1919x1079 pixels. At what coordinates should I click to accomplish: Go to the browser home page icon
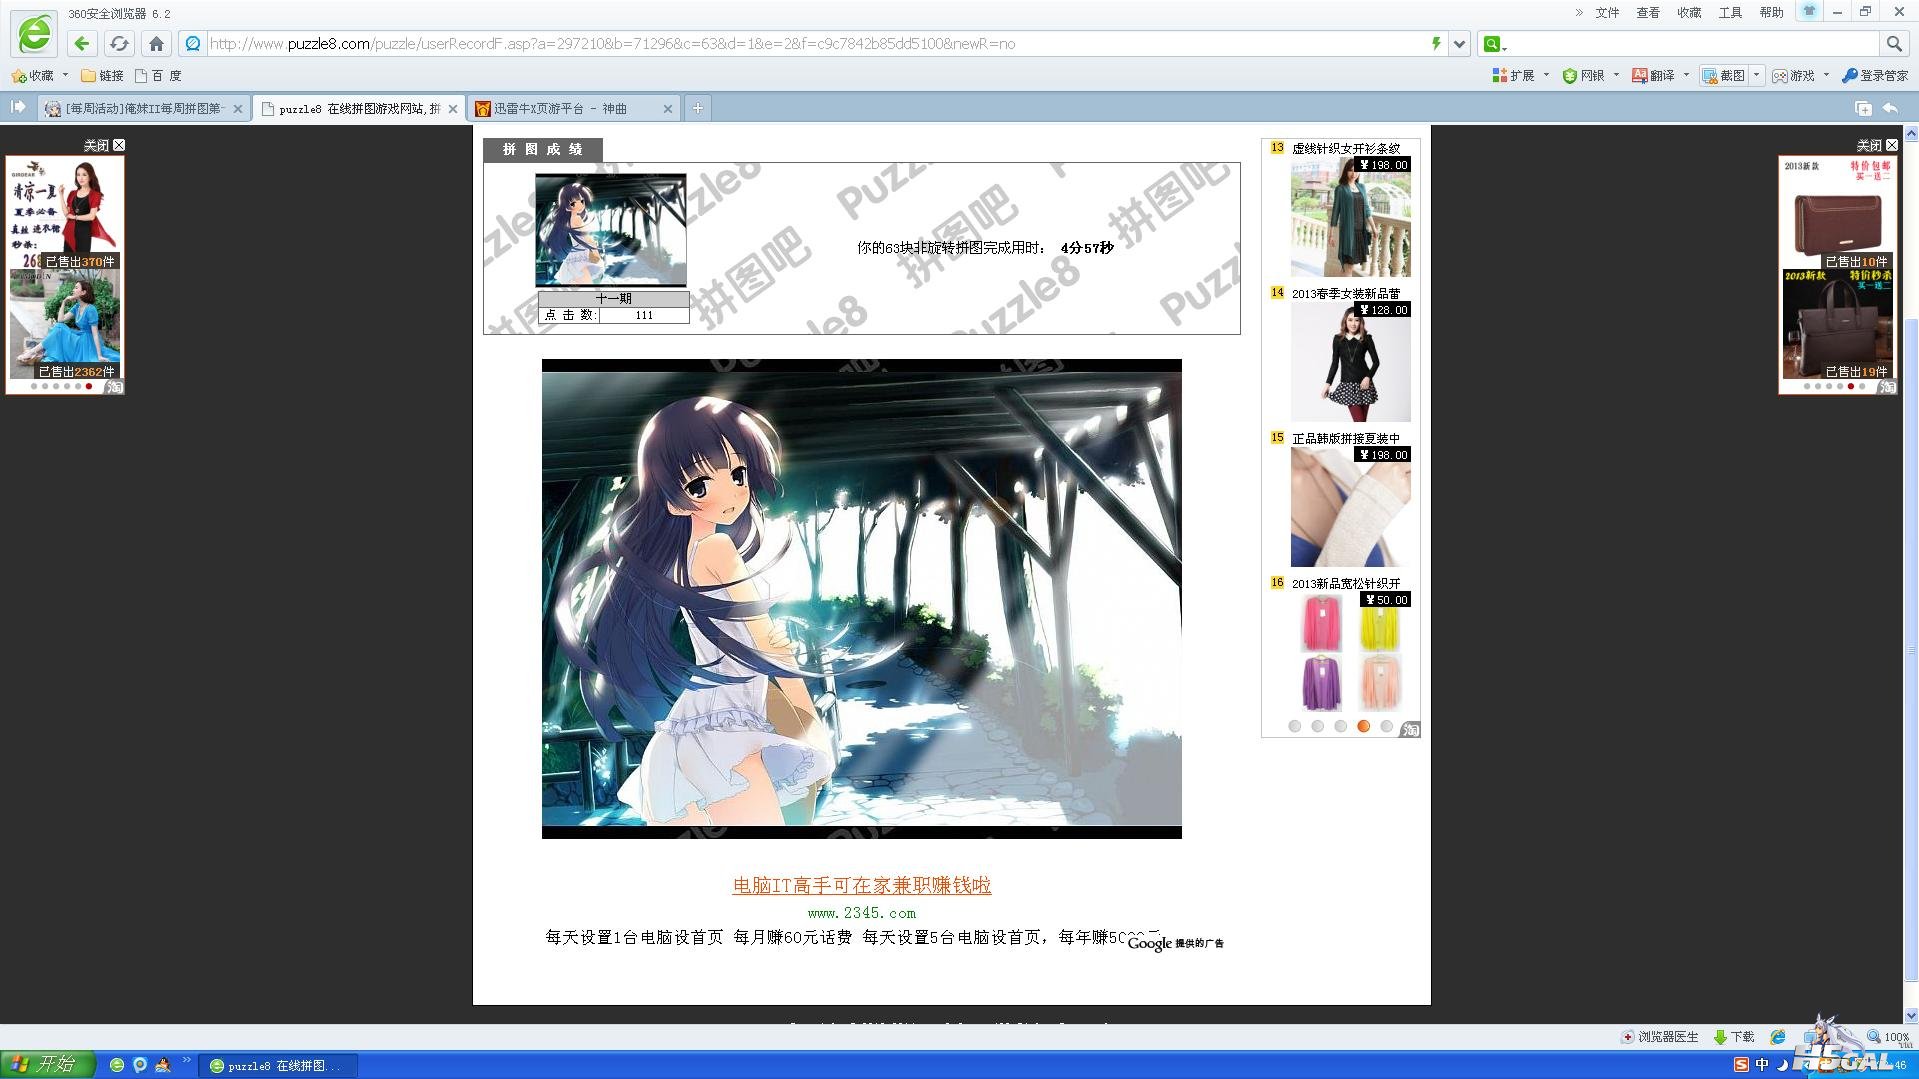coord(156,44)
